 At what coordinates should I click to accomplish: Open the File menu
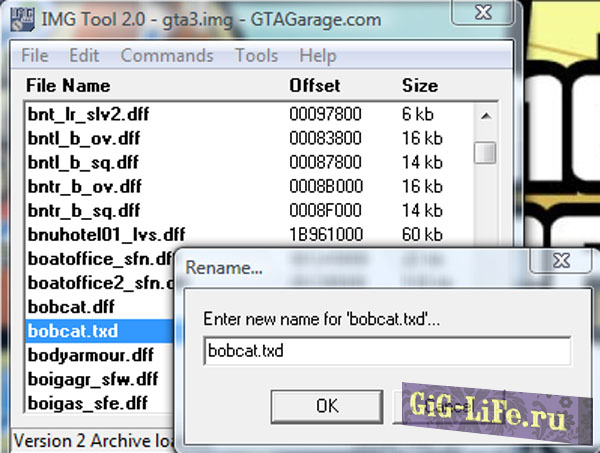click(34, 55)
